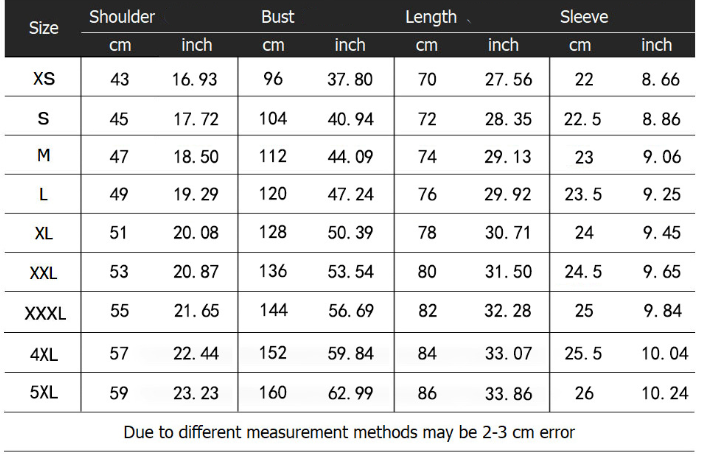Image resolution: width=705 pixels, height=454 pixels.
Task: Select the XXXL size row label
Action: coord(45,313)
